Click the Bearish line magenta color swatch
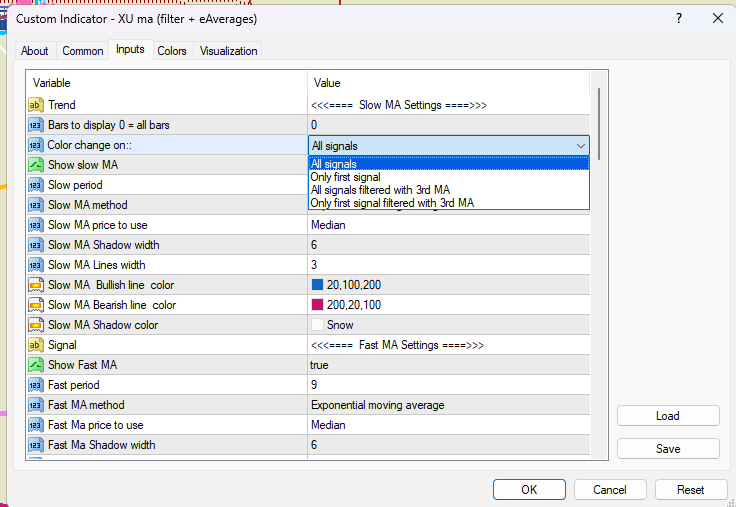Screen dimensions: 736x507 (318, 305)
